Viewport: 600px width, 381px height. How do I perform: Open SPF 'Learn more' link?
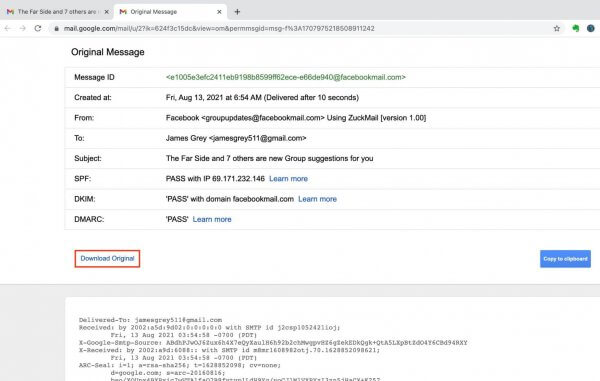(288, 179)
